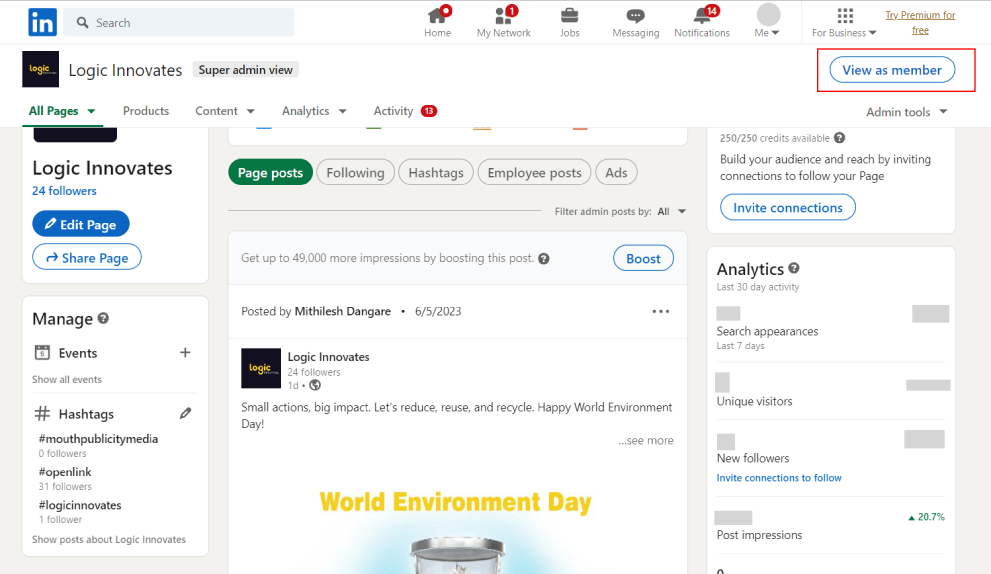Open Post impressions analytics
The image size is (991, 574).
point(759,535)
